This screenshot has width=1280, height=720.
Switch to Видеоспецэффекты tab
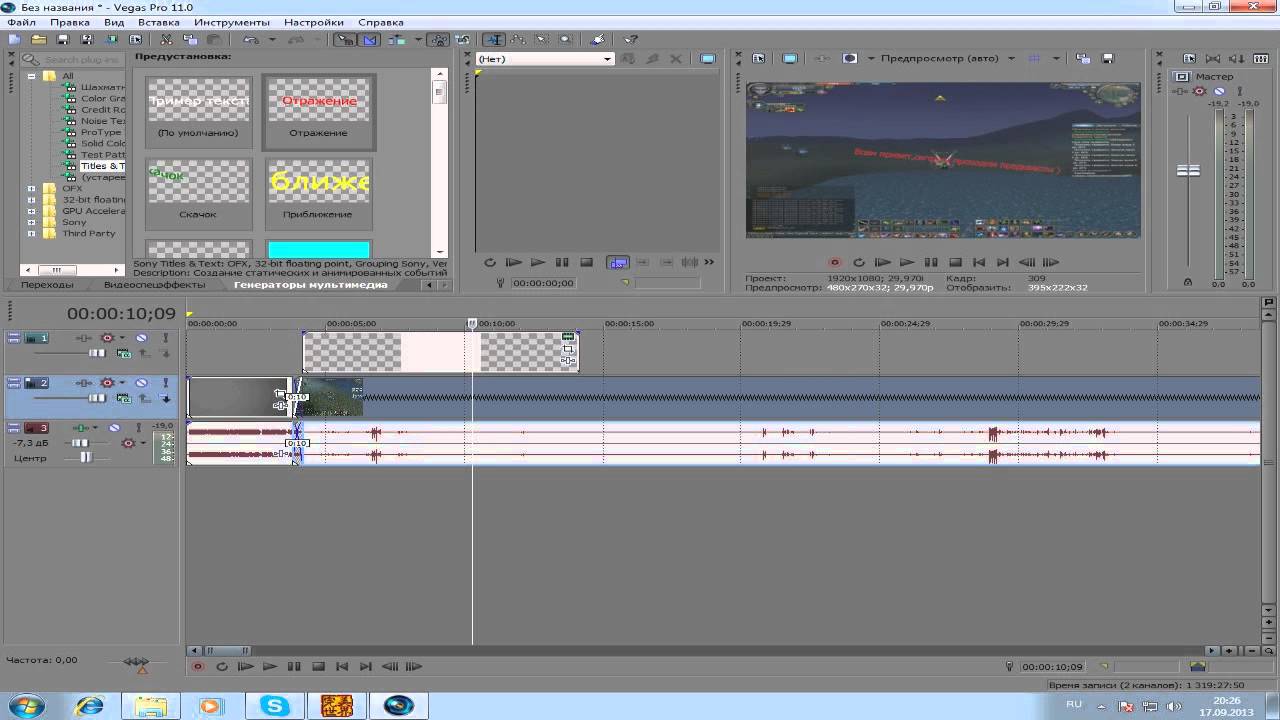pyautogui.click(x=154, y=285)
